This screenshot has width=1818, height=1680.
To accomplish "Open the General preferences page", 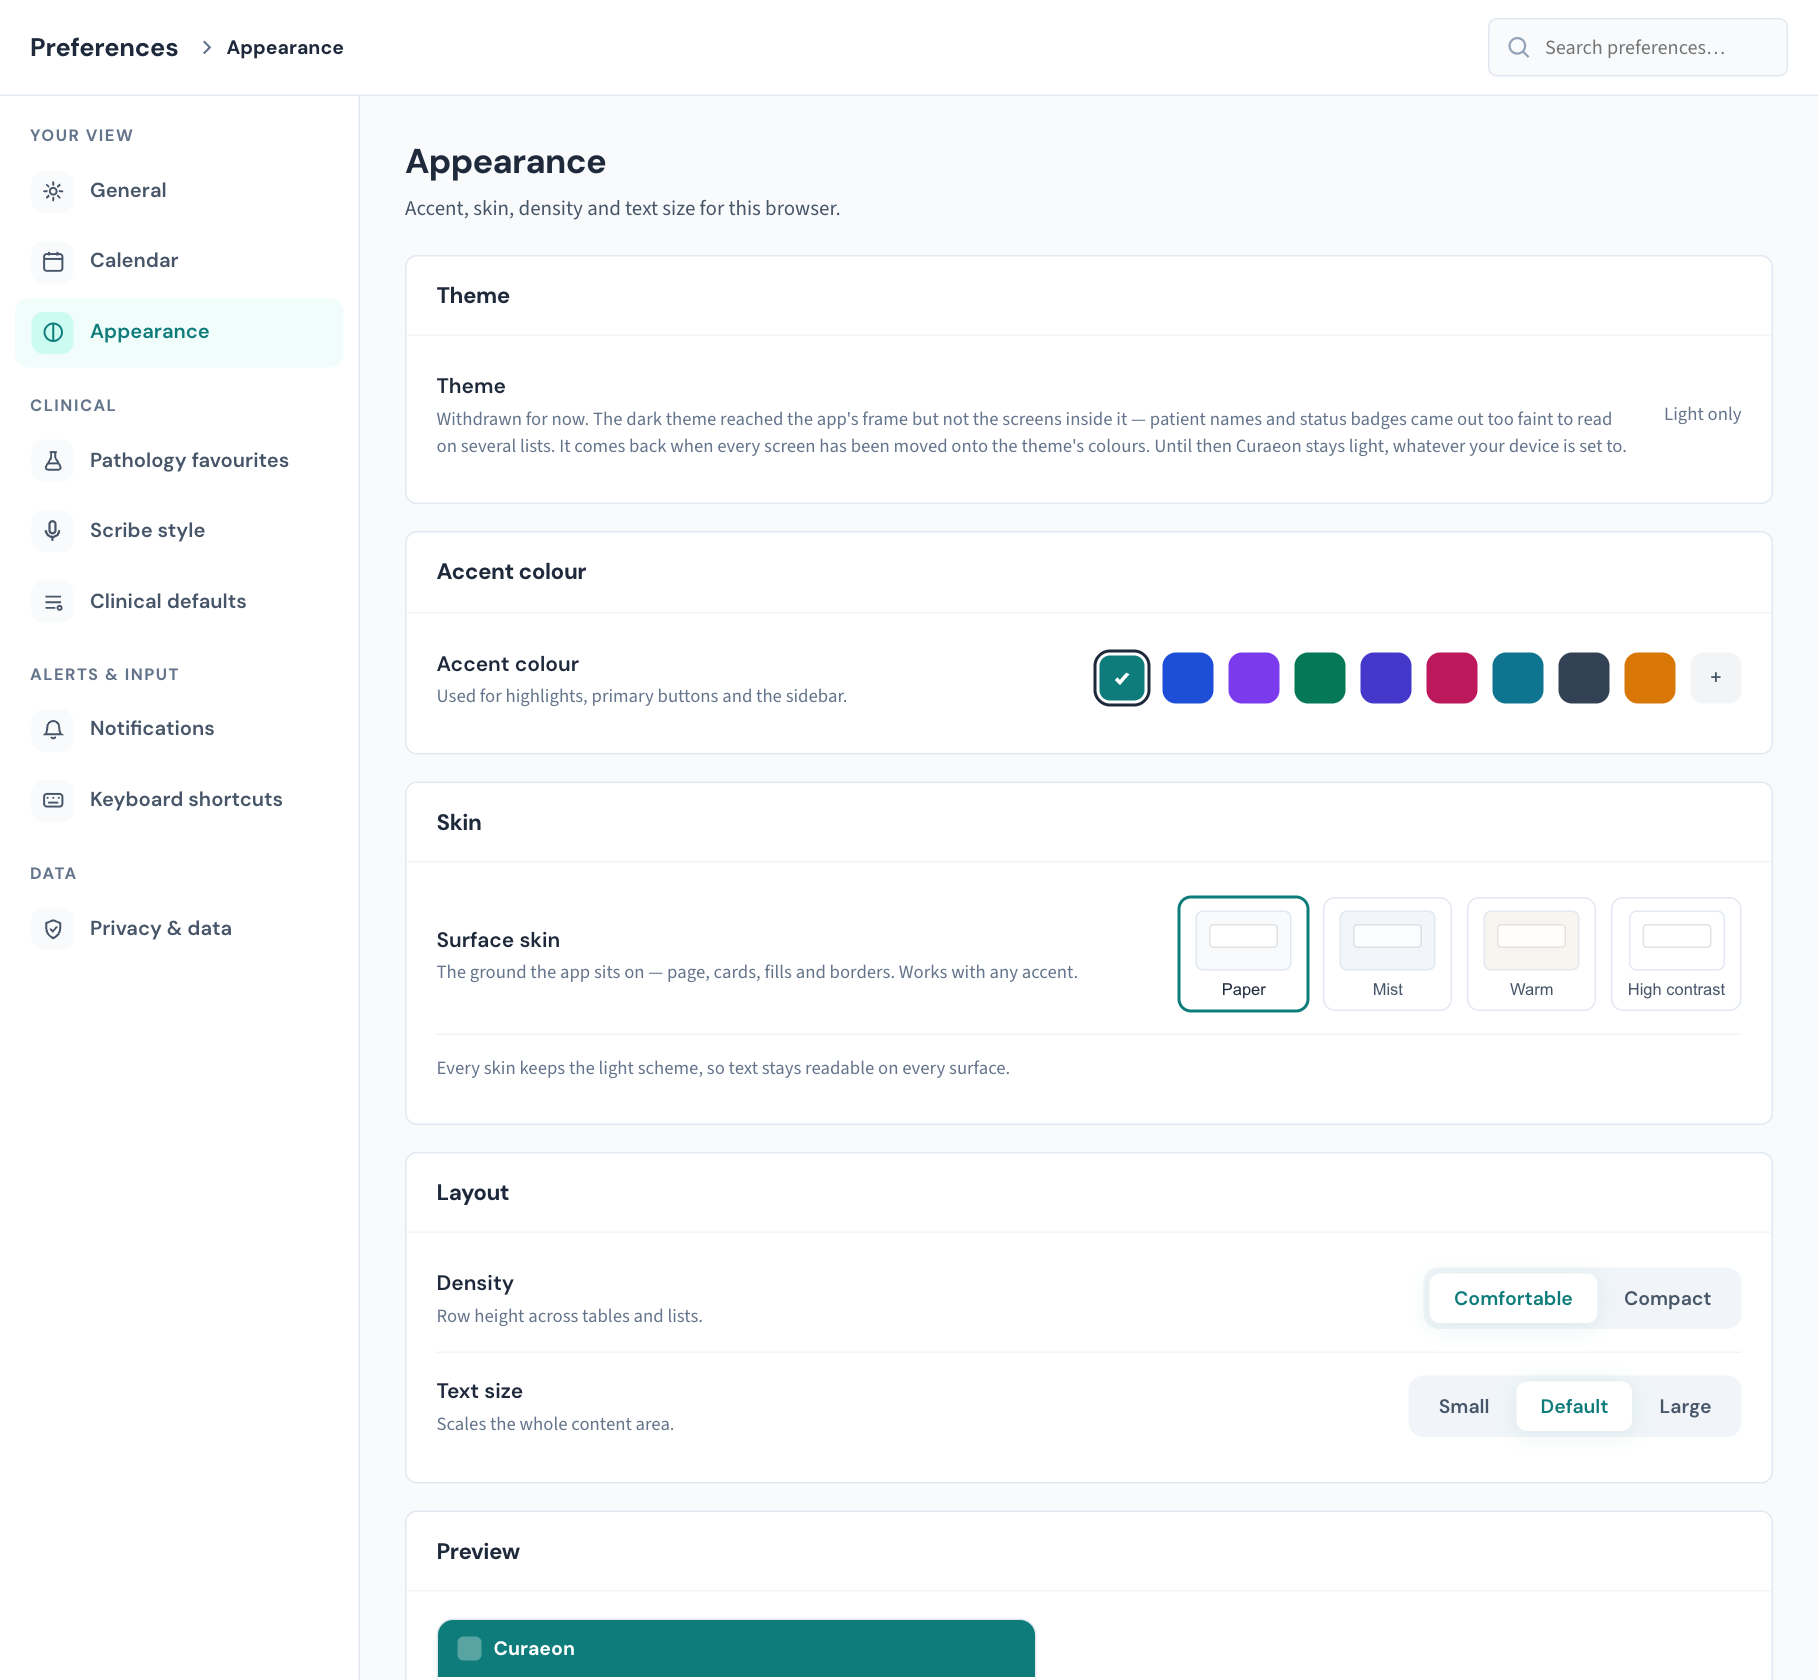I will (179, 191).
